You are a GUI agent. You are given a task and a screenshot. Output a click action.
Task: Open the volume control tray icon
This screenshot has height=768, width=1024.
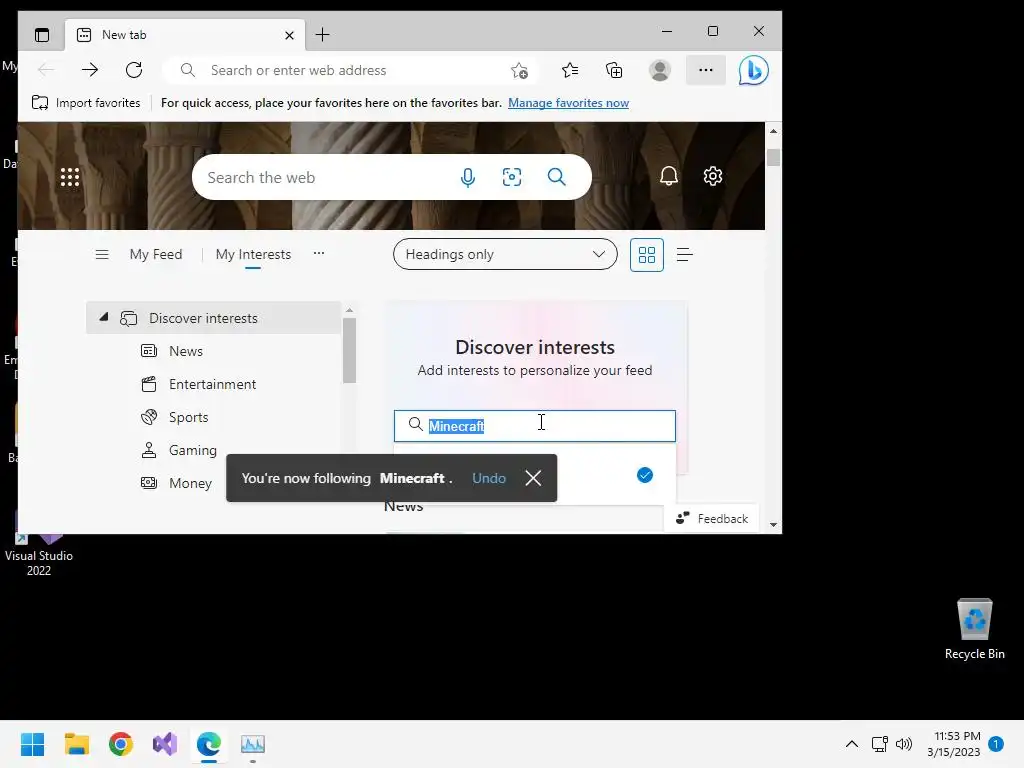click(904, 744)
